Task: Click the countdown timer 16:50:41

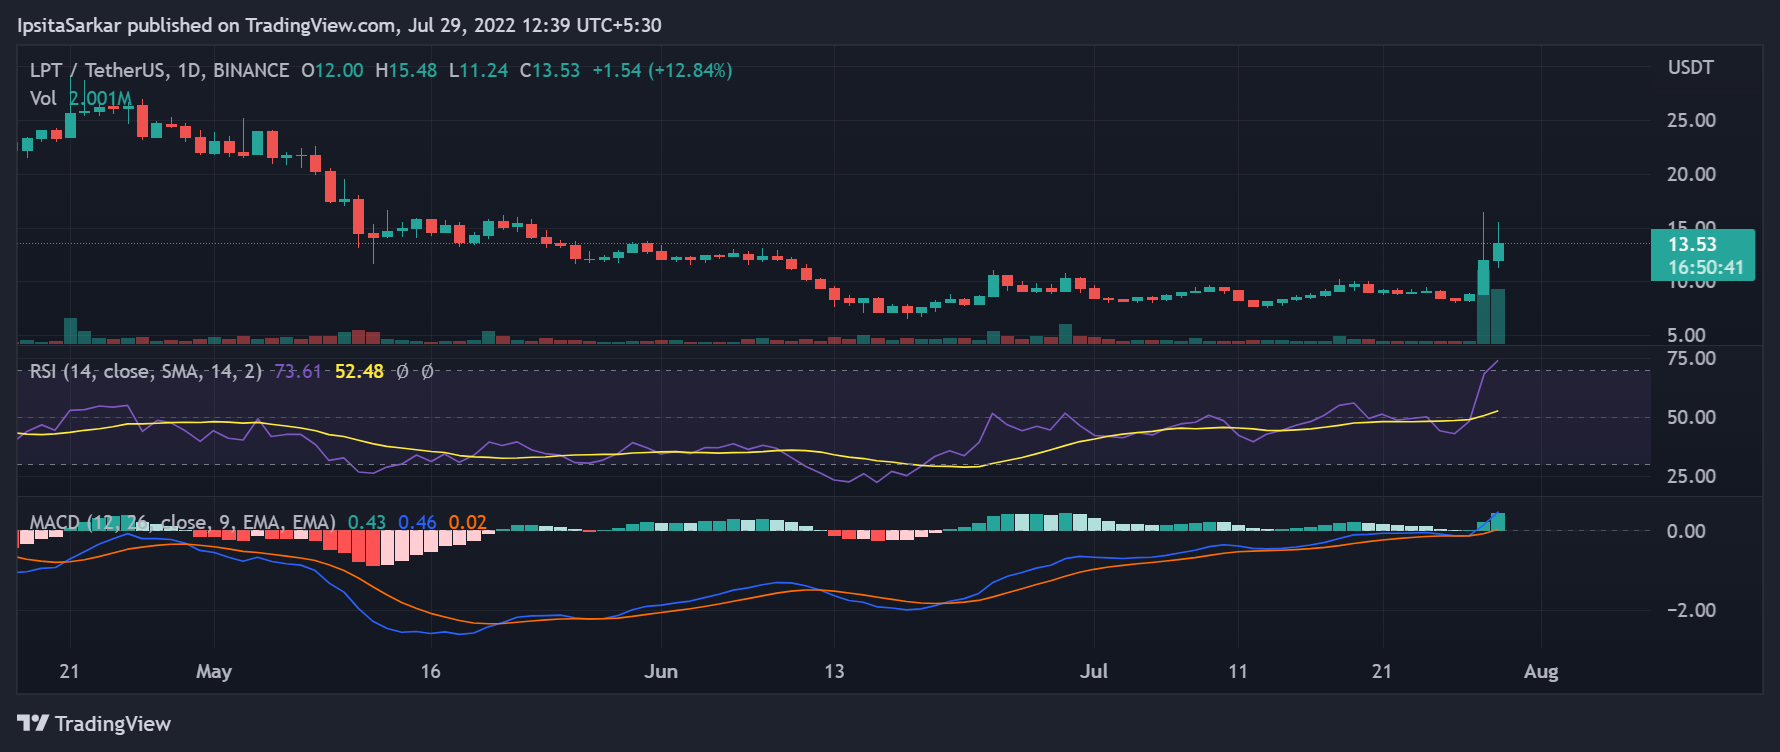Action: [x=1706, y=267]
